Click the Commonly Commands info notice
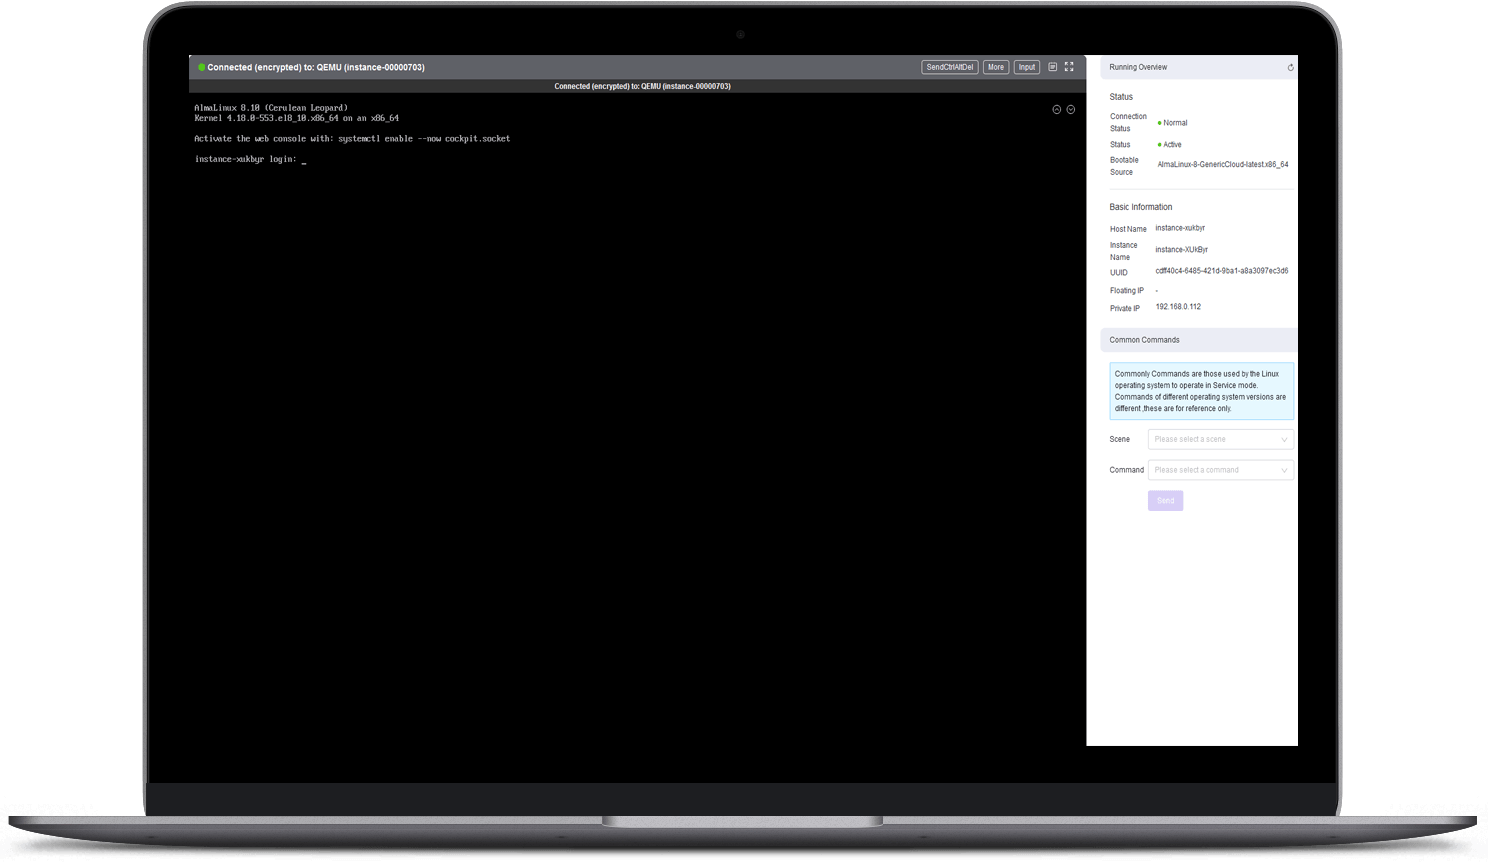Viewport: 1488px width, 863px height. click(1201, 391)
